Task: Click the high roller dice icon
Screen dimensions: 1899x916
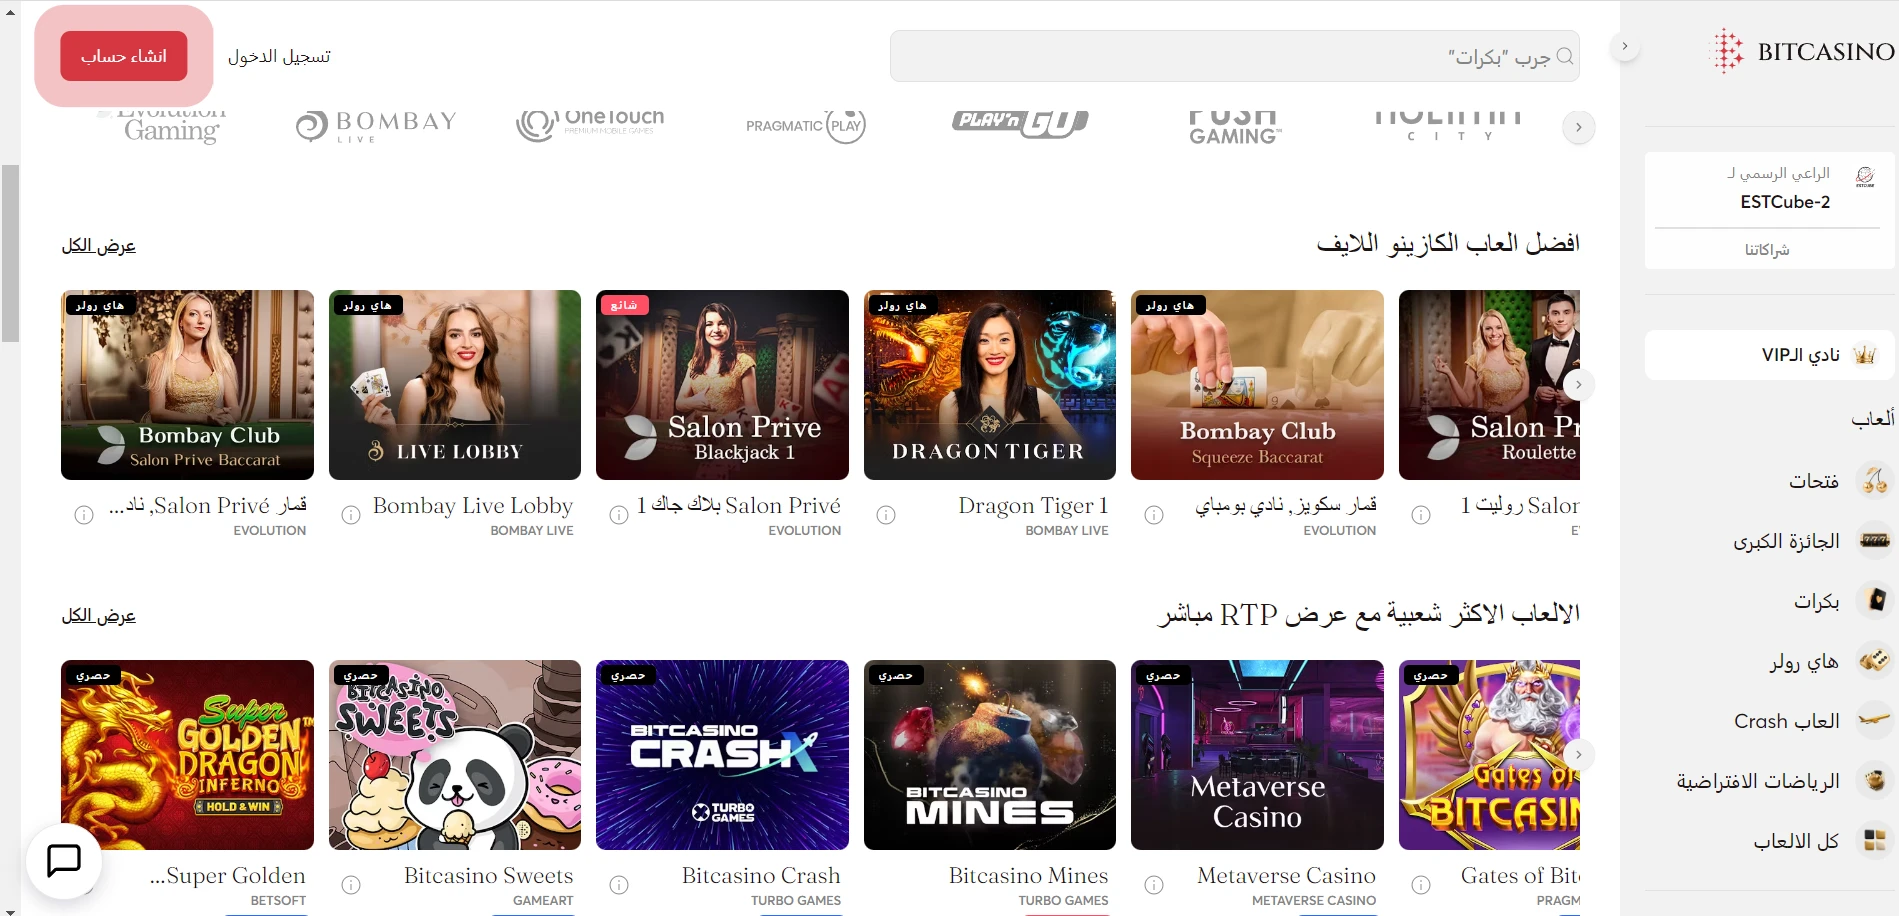Action: [x=1875, y=661]
